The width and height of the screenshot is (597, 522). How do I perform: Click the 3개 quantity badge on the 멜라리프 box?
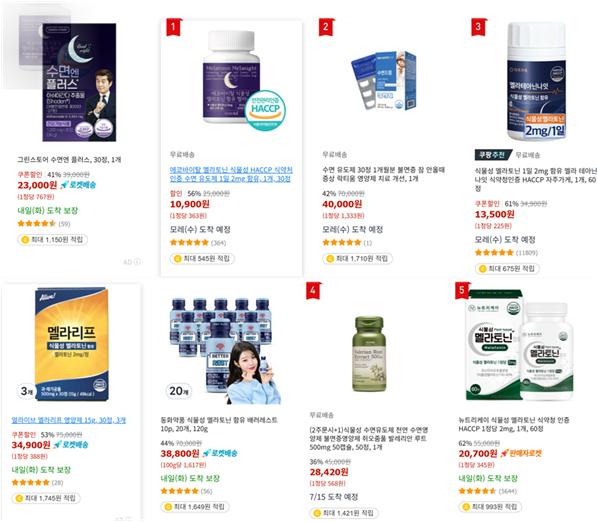26,391
